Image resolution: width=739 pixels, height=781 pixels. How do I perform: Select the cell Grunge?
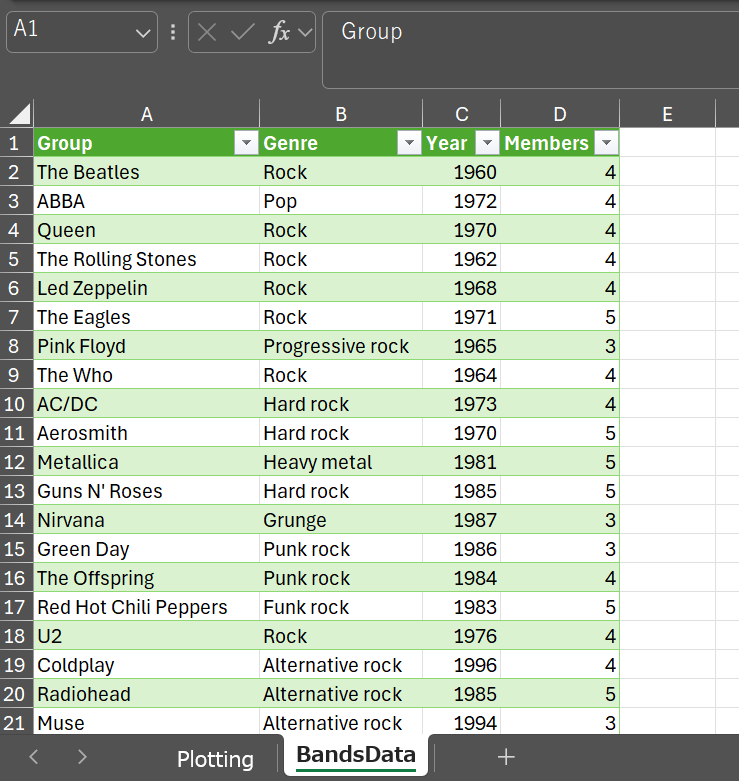coord(341,520)
